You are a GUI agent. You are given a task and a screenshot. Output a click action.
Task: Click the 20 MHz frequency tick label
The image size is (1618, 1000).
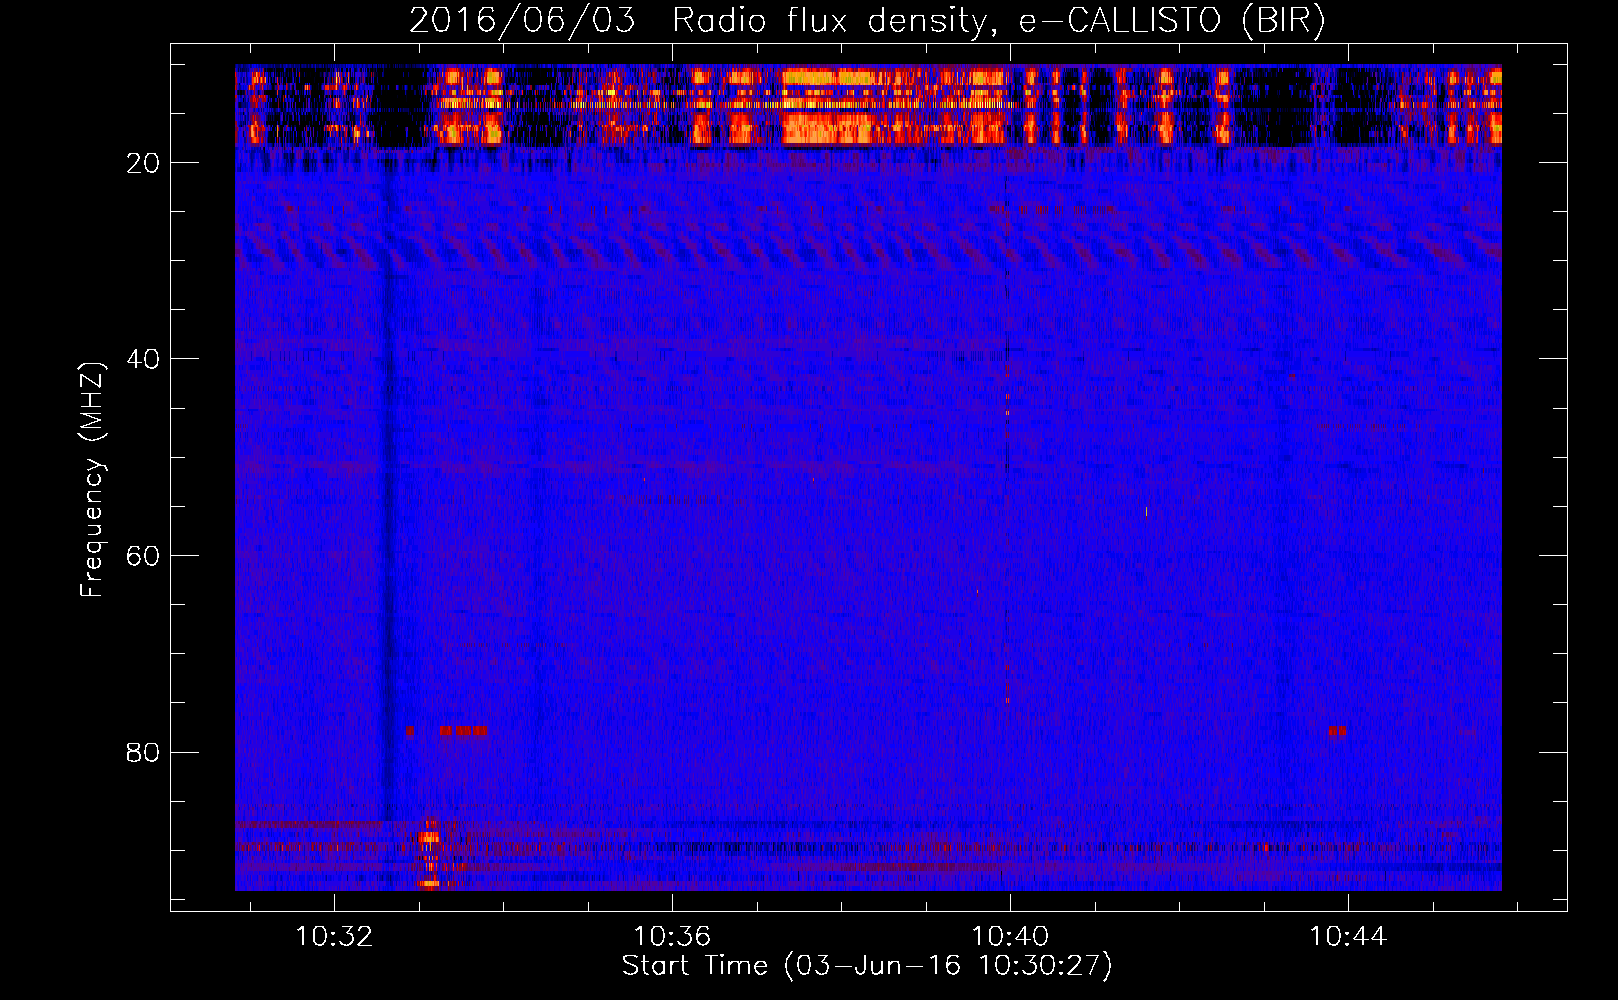click(144, 163)
